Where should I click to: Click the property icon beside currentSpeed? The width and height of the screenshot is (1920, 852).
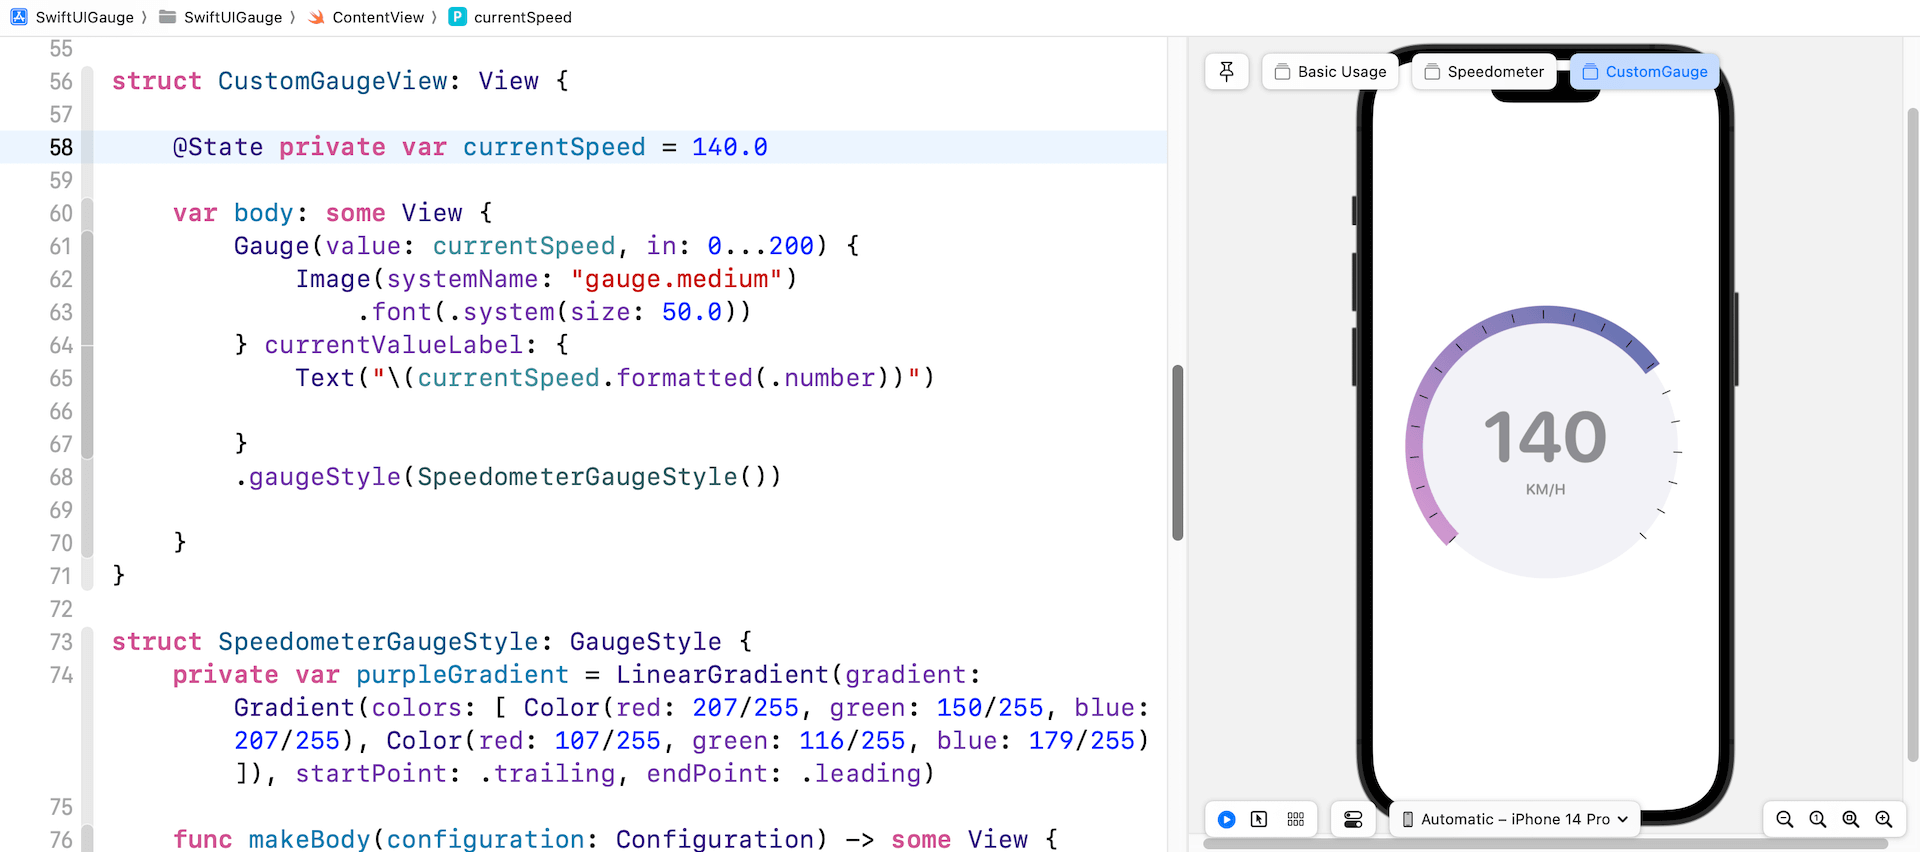tap(457, 17)
